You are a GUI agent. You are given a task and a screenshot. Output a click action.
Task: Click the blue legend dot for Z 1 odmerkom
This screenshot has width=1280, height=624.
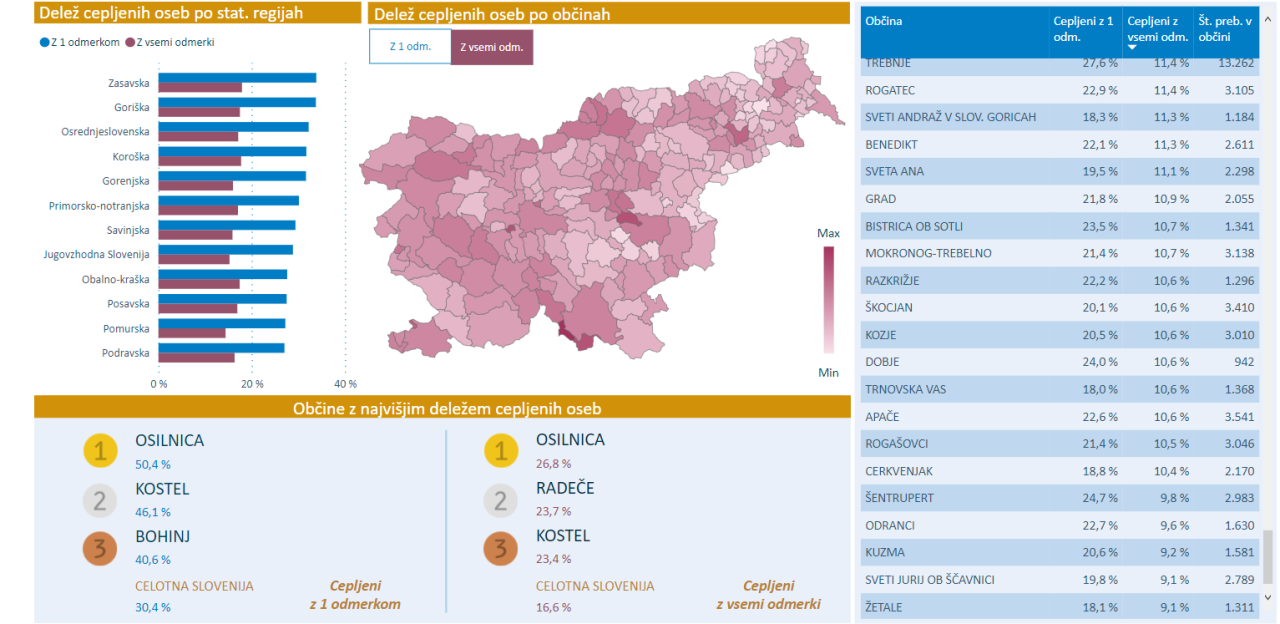tap(44, 42)
